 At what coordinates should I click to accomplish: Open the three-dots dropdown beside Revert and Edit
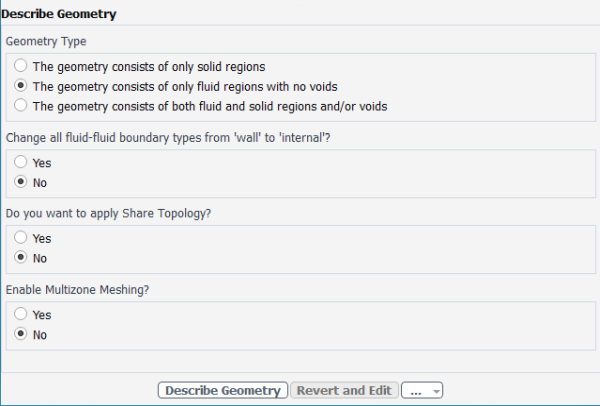[424, 390]
